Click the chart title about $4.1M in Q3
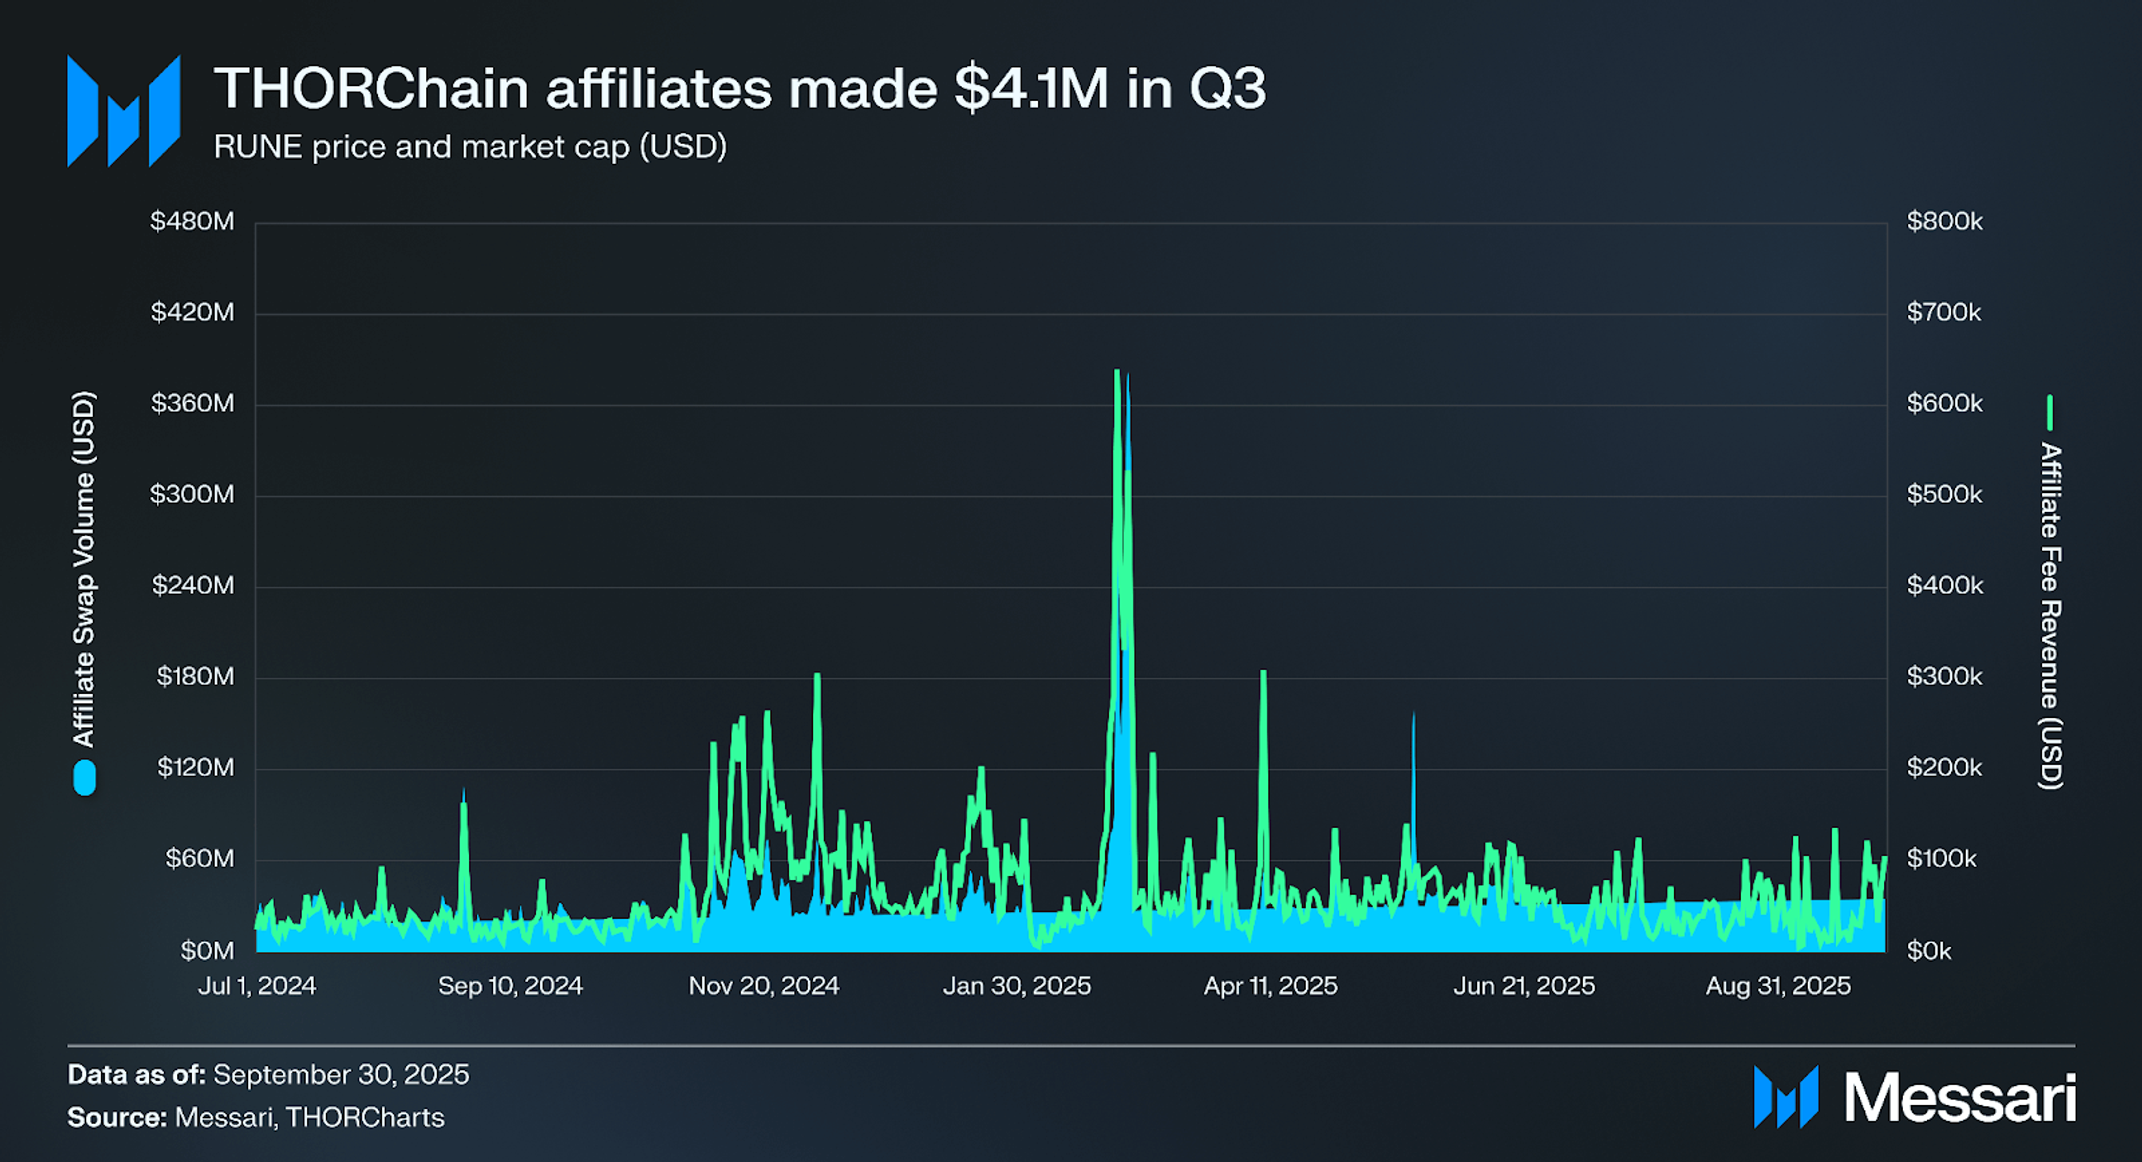Image resolution: width=2142 pixels, height=1162 pixels. tap(739, 88)
